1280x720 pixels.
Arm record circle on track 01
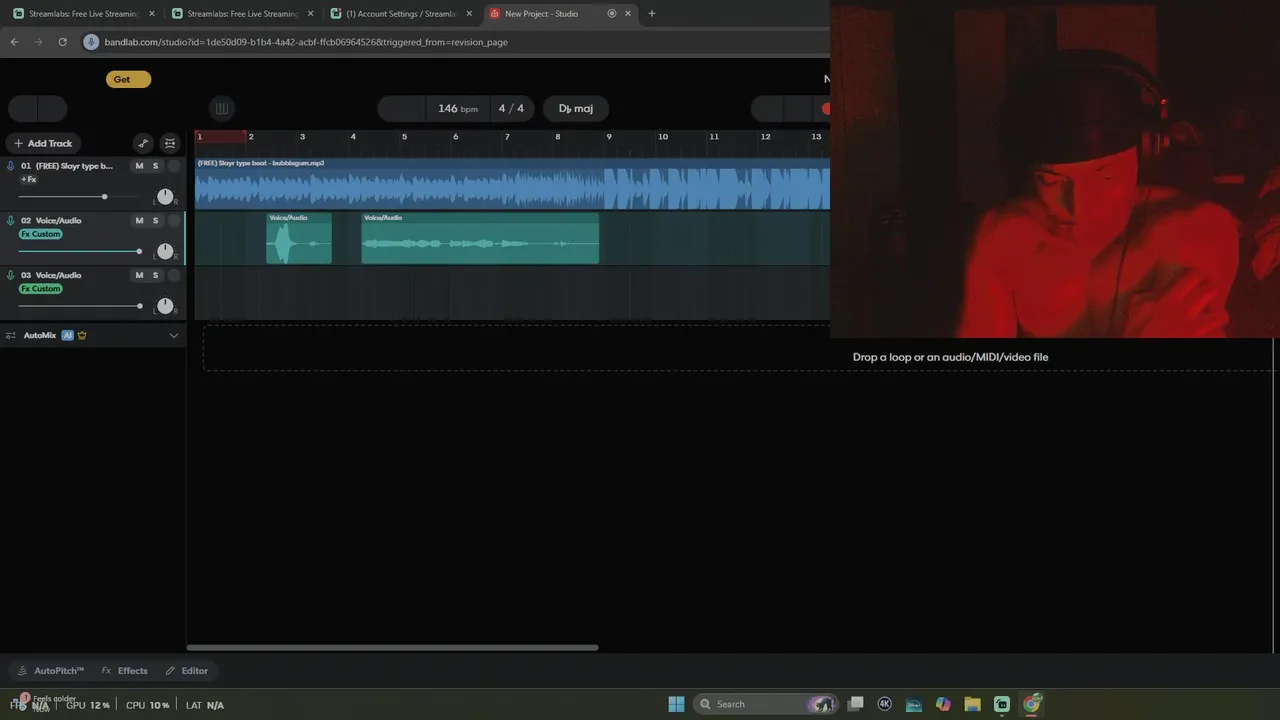(174, 166)
